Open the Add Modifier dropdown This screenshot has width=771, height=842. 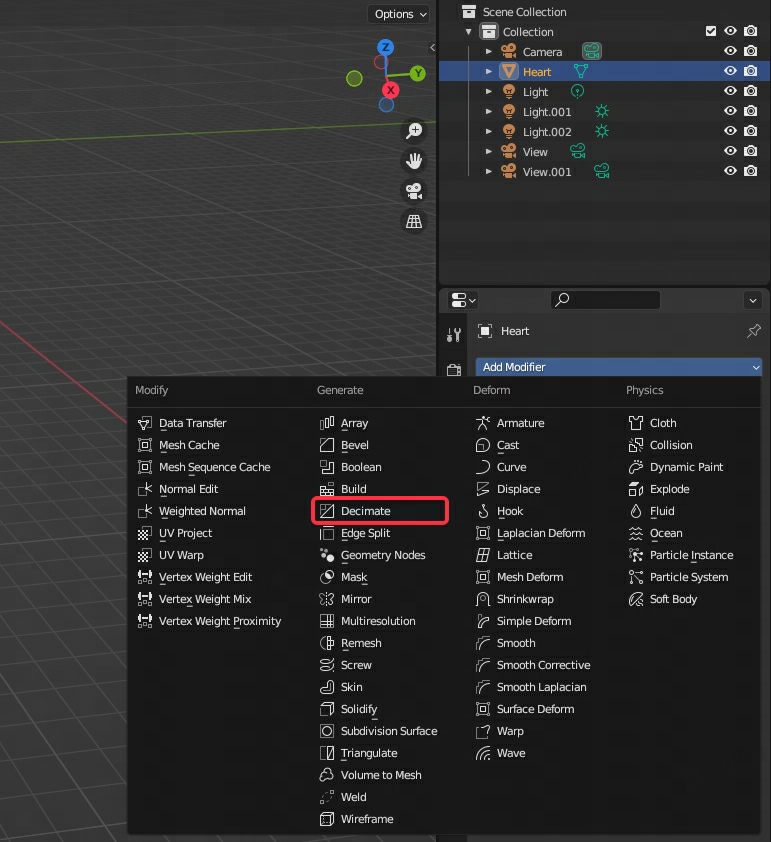(618, 367)
